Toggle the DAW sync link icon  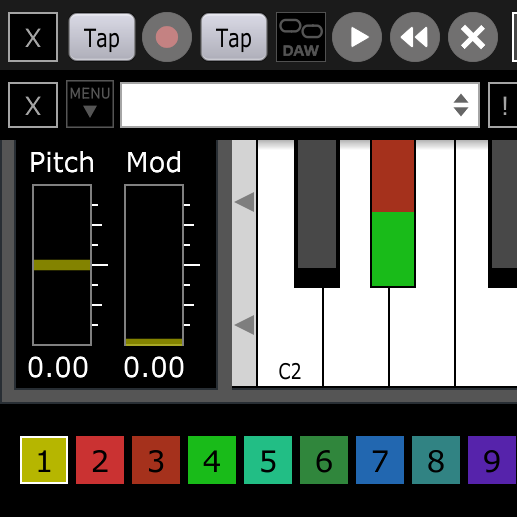pos(301,37)
